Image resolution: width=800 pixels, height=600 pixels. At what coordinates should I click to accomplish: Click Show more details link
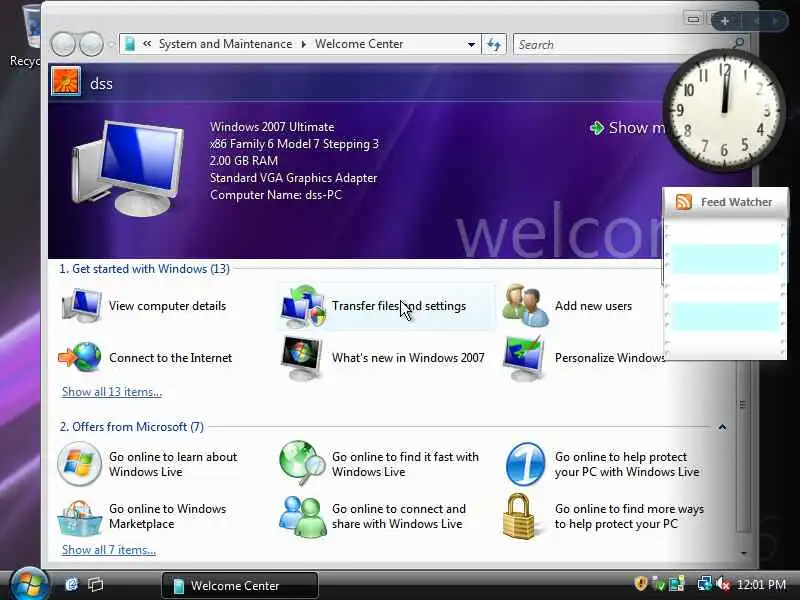[629, 128]
